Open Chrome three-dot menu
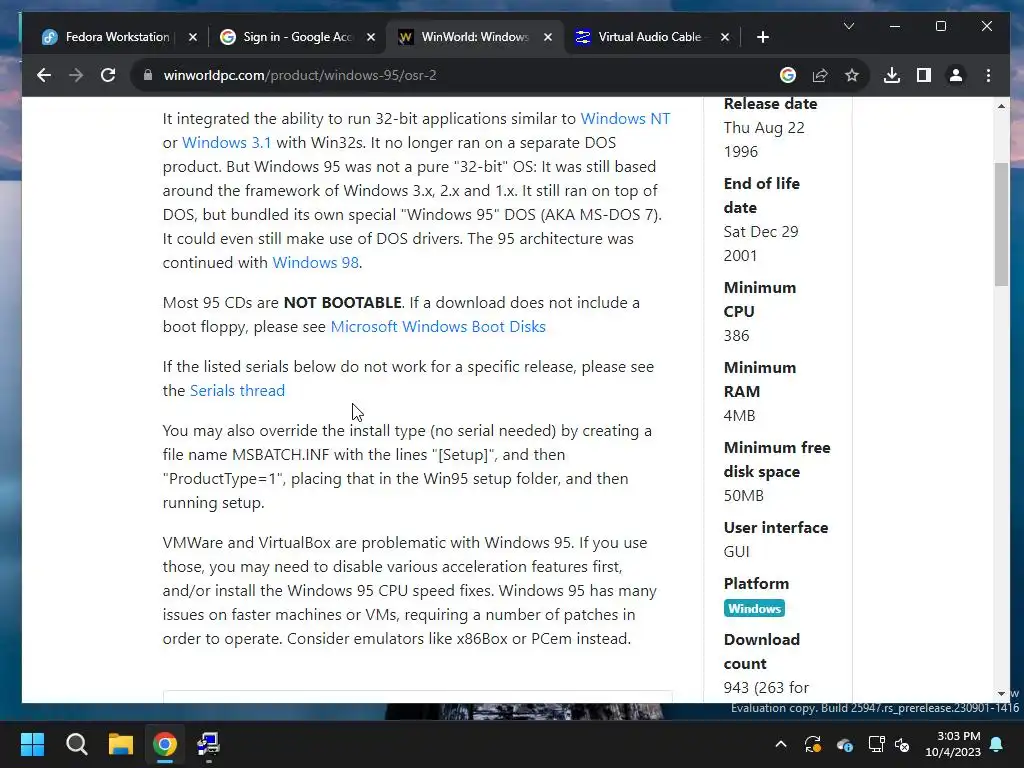Viewport: 1024px width, 768px height. [988, 75]
